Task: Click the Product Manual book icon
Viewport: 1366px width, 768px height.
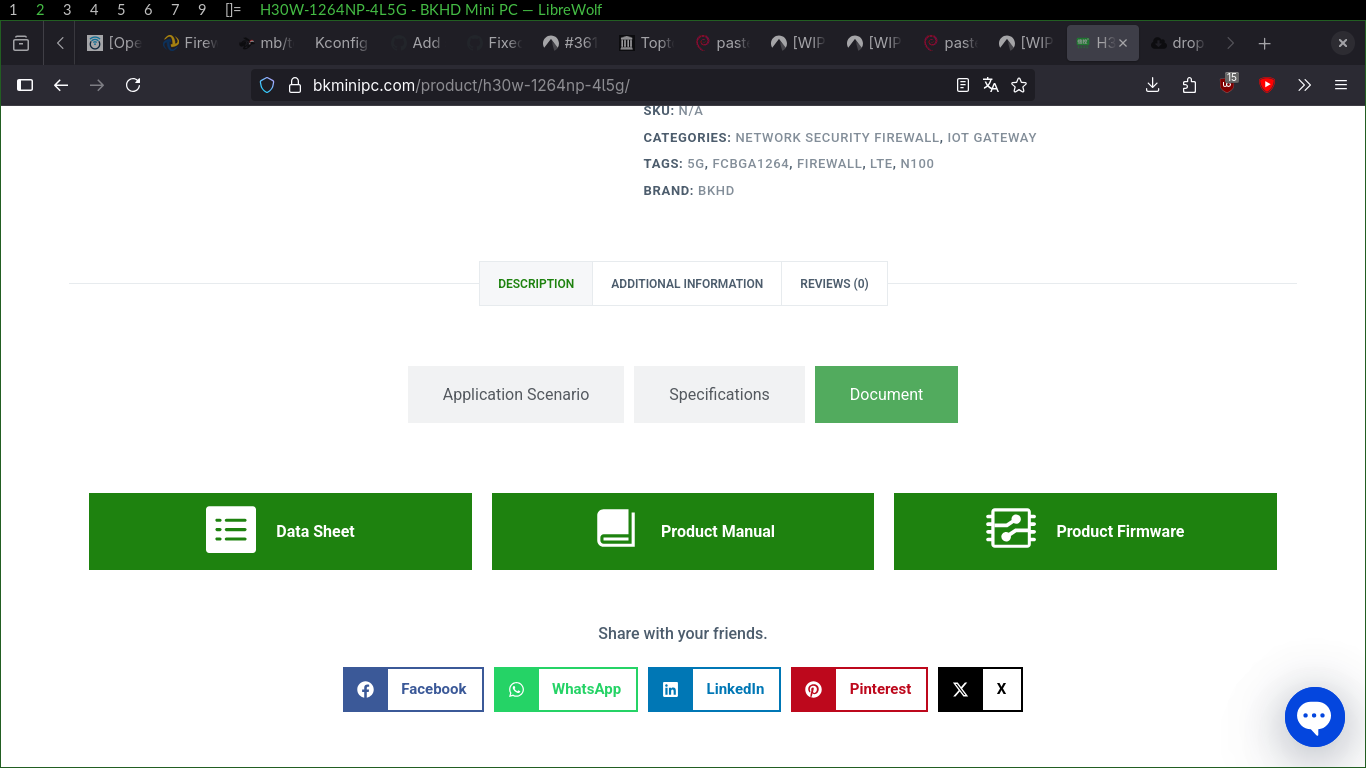Action: 616,529
